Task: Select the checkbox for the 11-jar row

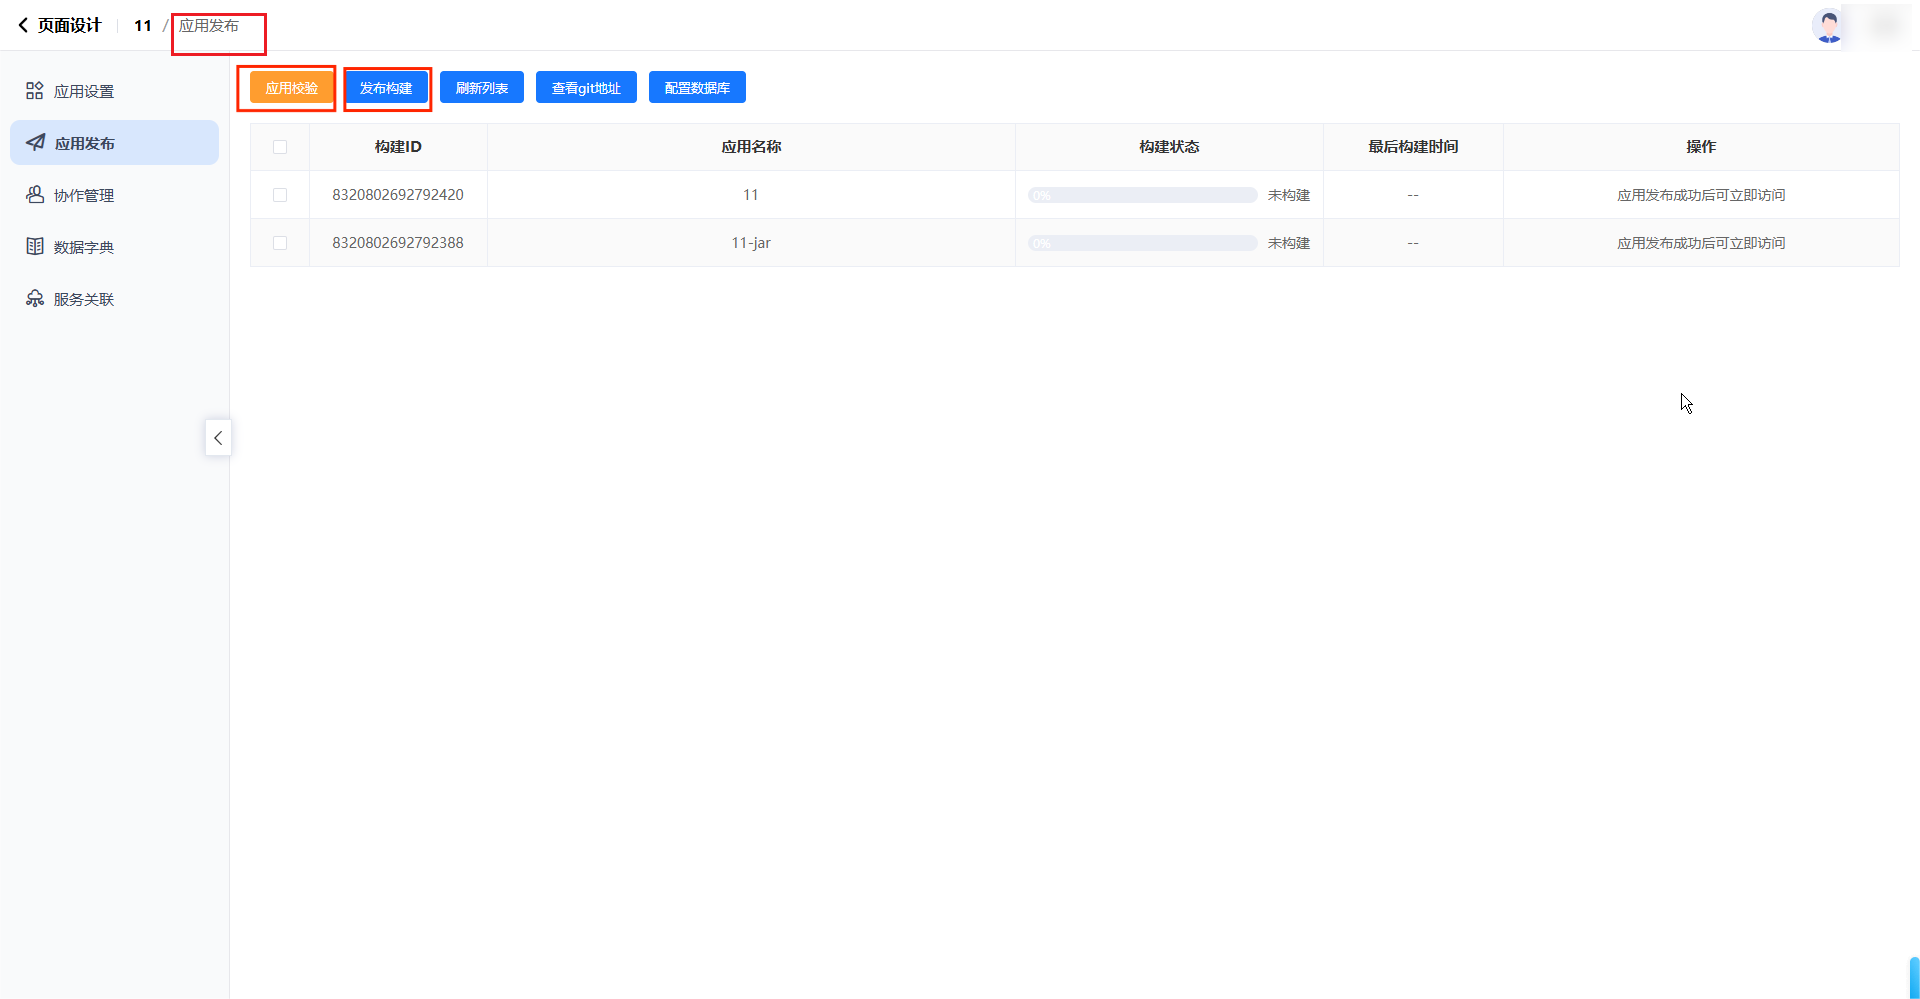Action: click(280, 243)
